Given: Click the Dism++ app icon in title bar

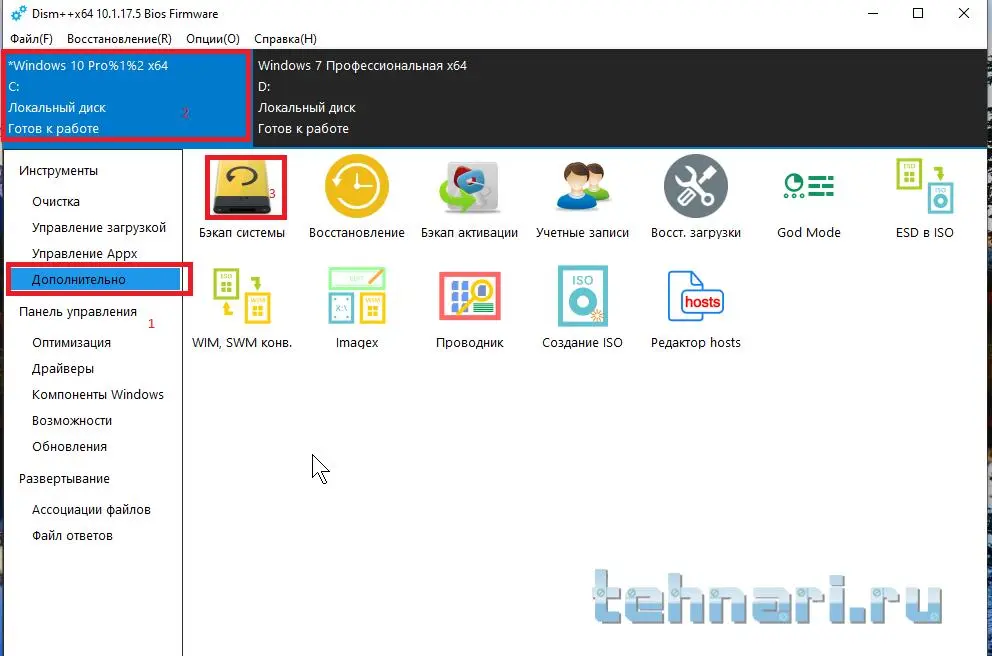Looking at the screenshot, I should [x=19, y=13].
